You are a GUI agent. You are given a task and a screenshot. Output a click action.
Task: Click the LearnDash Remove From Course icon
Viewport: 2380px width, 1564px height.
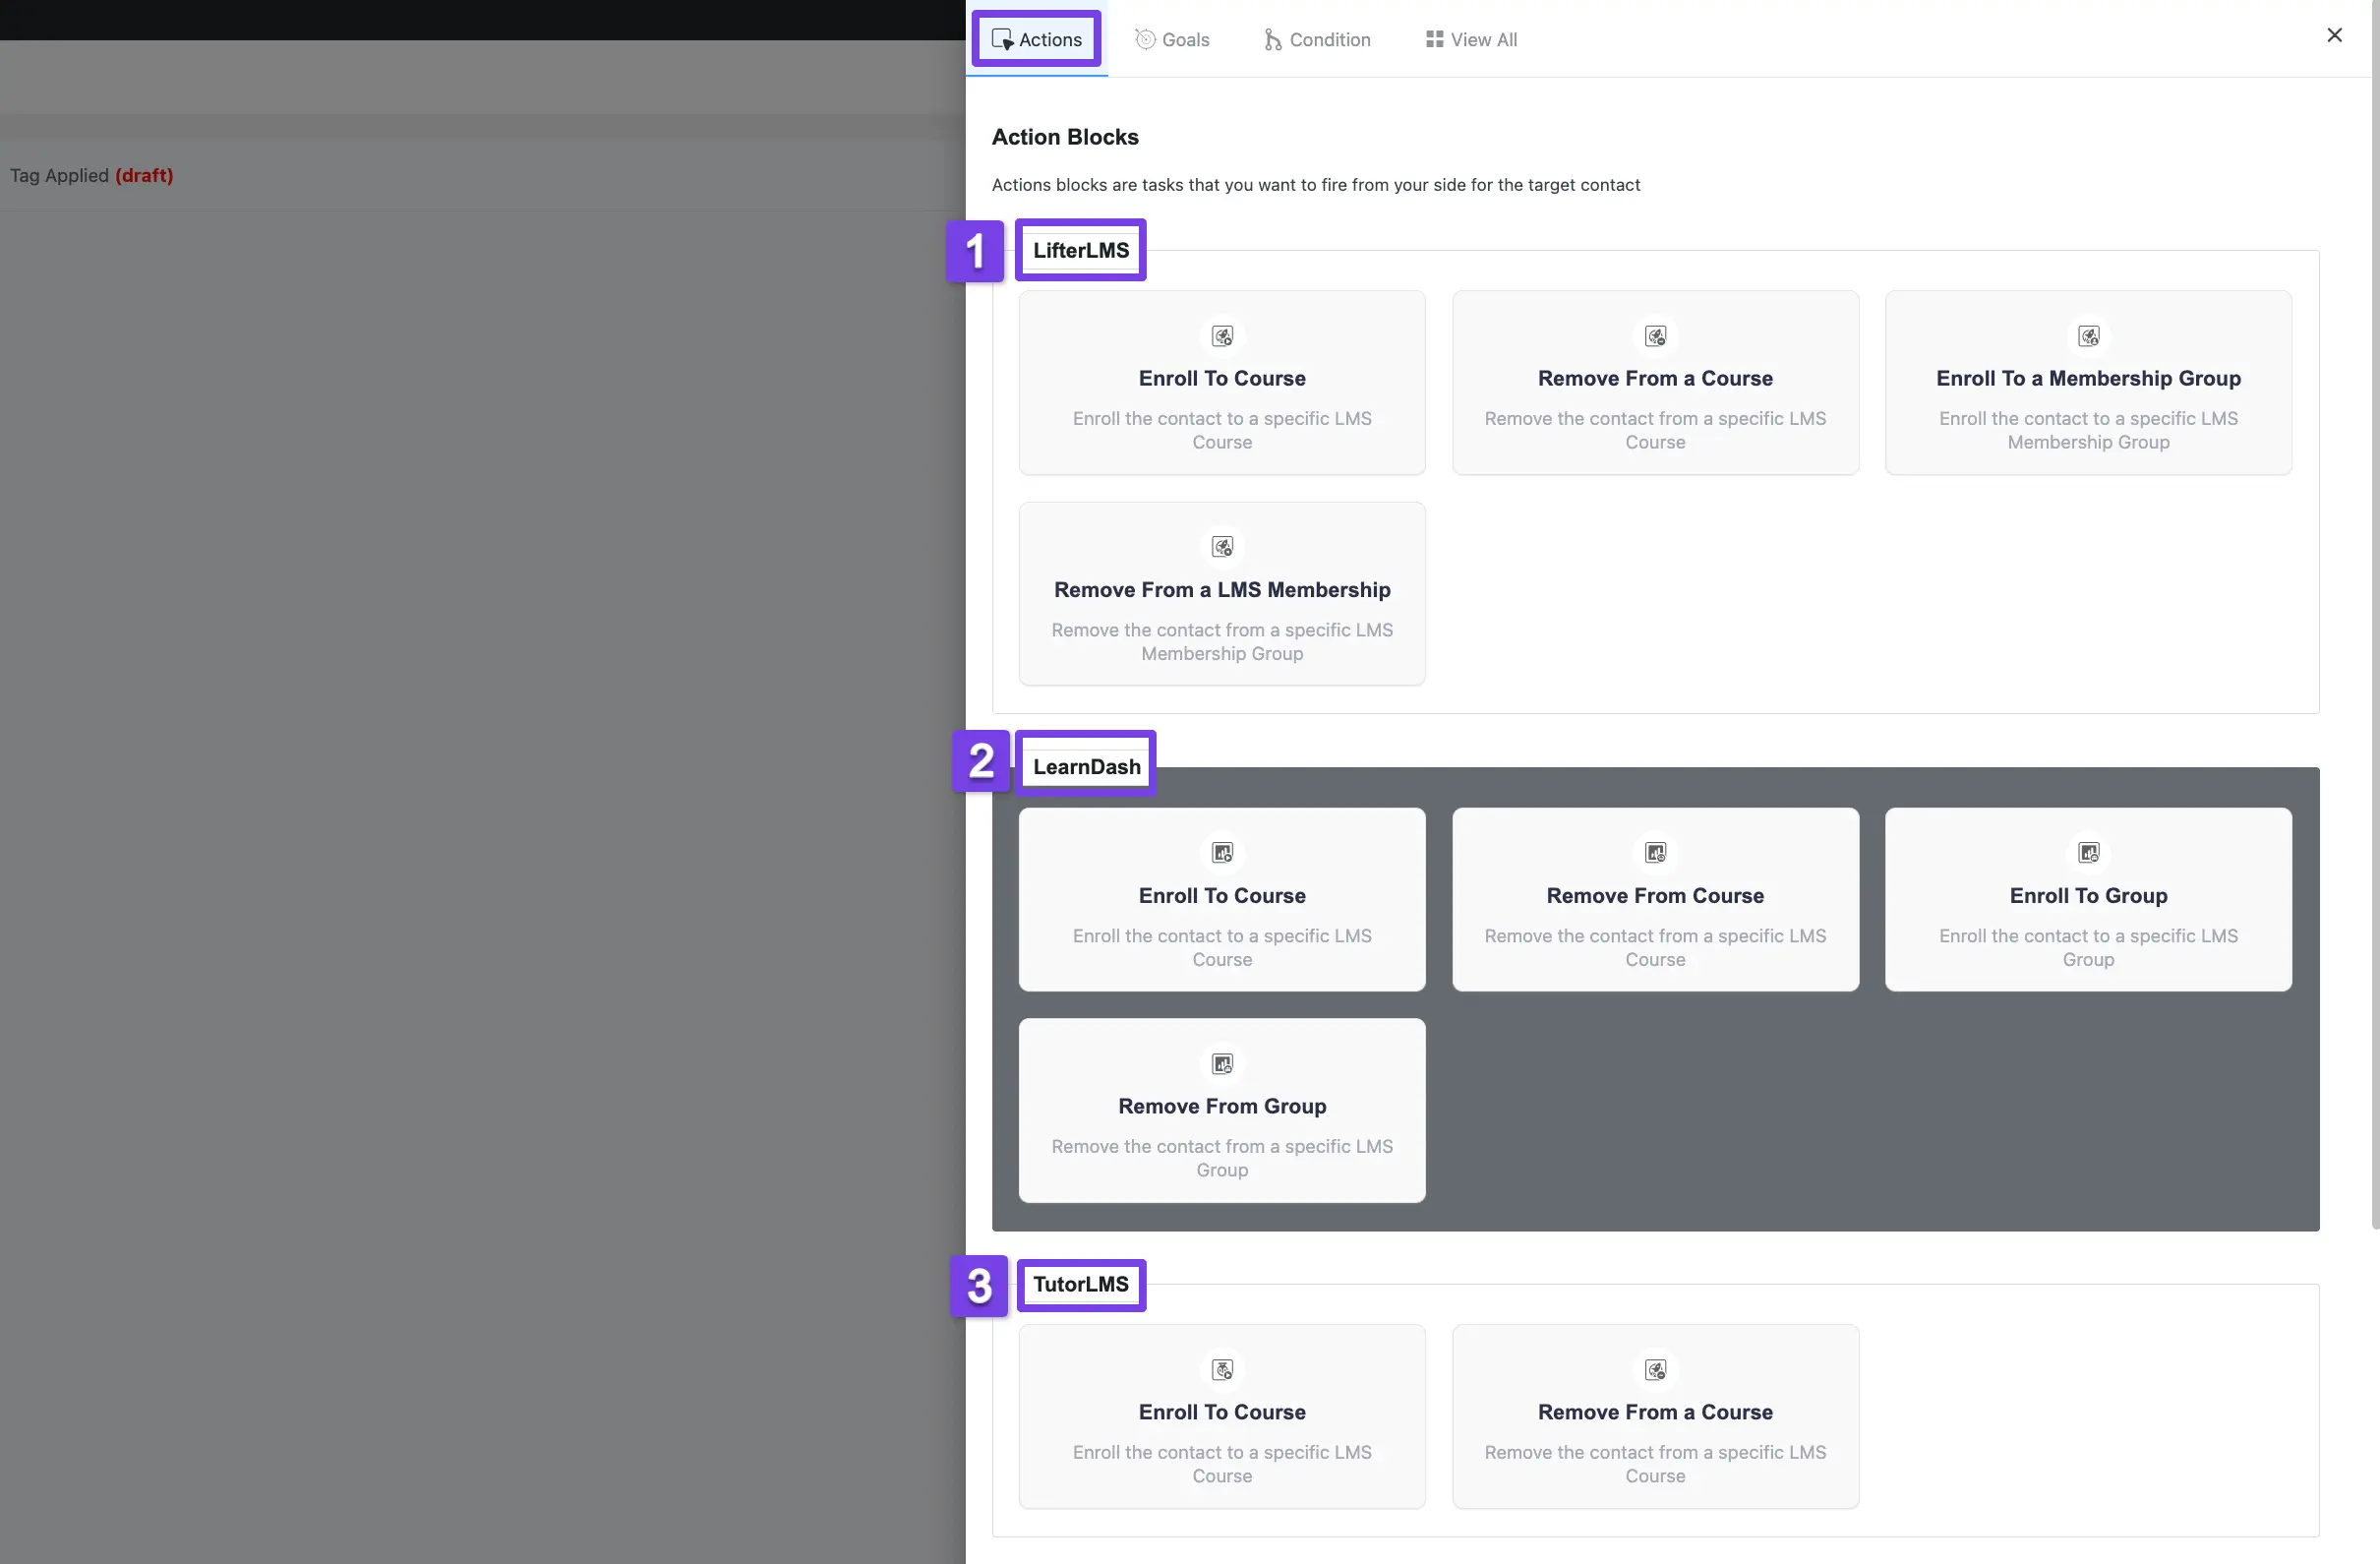(x=1654, y=854)
